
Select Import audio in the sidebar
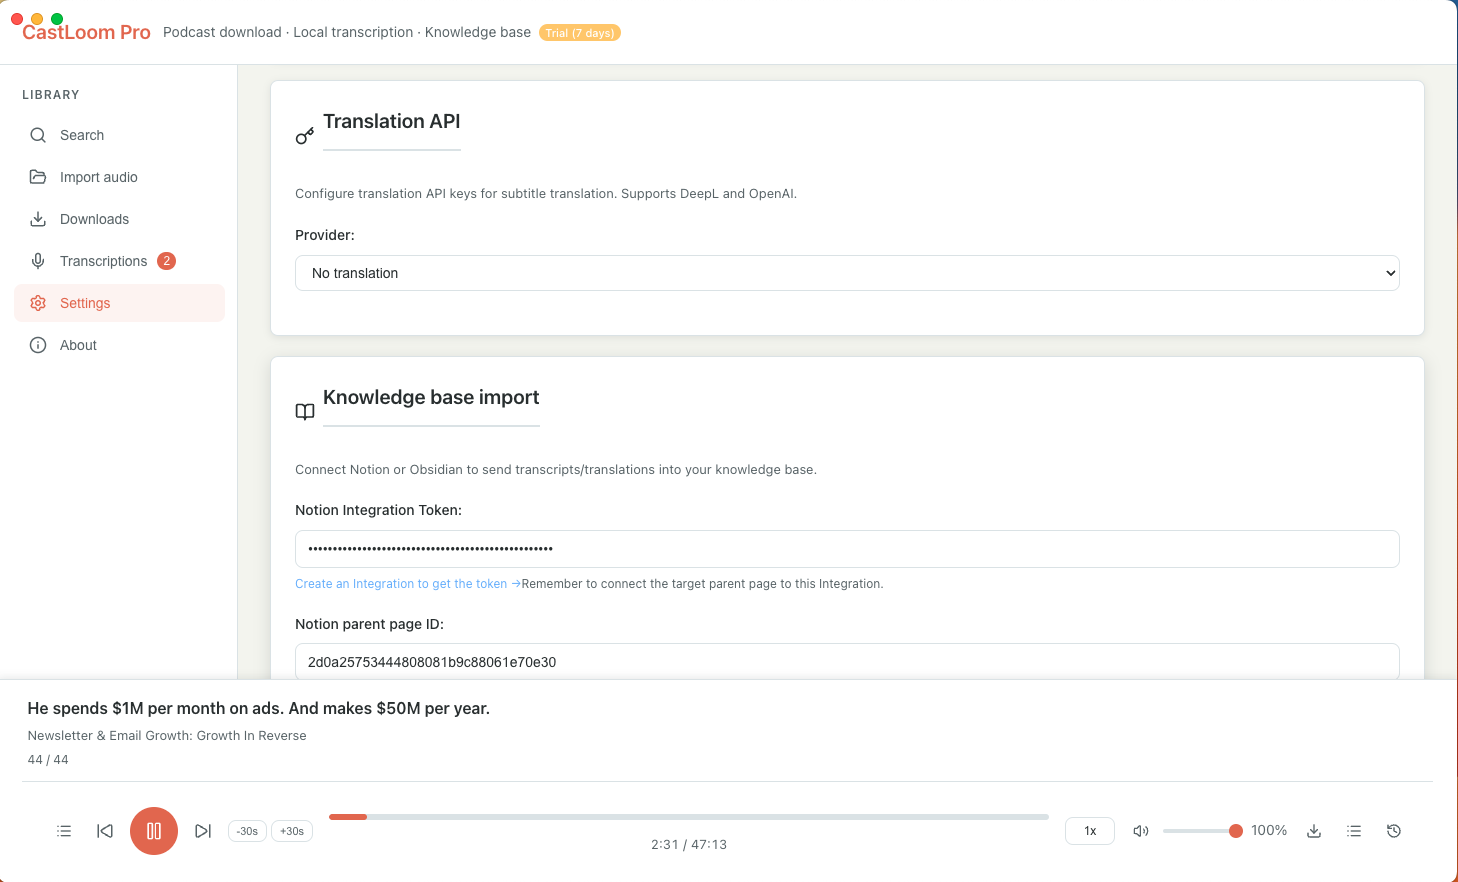99,177
